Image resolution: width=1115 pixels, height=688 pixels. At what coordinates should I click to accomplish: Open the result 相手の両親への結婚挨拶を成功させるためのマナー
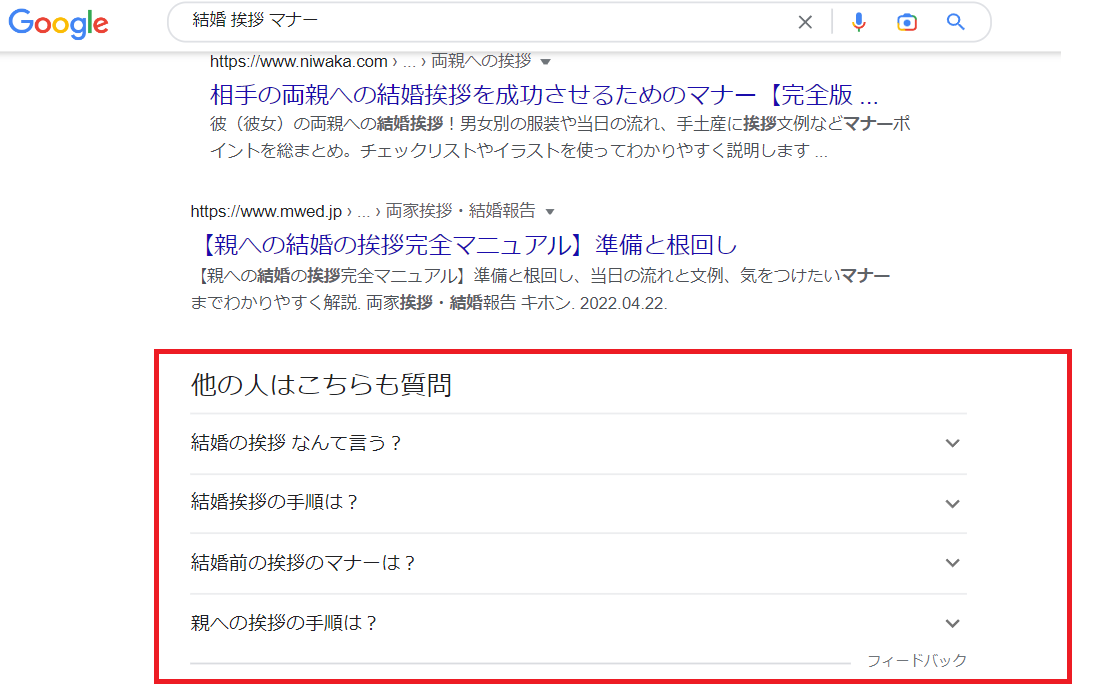coord(544,95)
